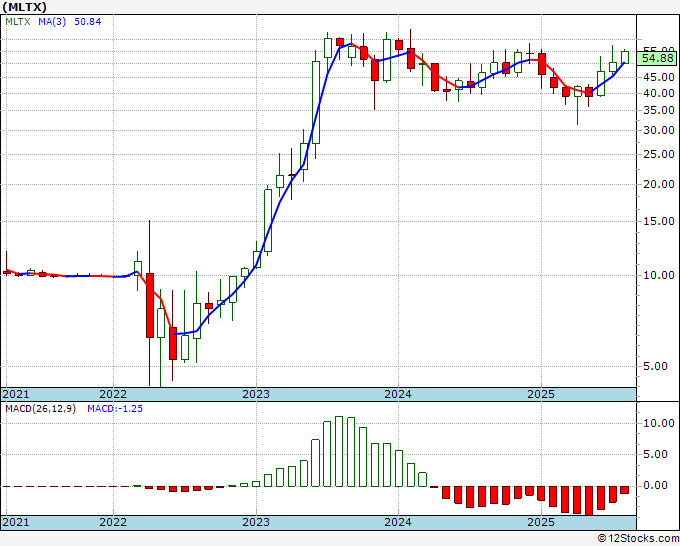The image size is (680, 546).
Task: Click 2024 on the price chart timeline
Action: point(398,394)
